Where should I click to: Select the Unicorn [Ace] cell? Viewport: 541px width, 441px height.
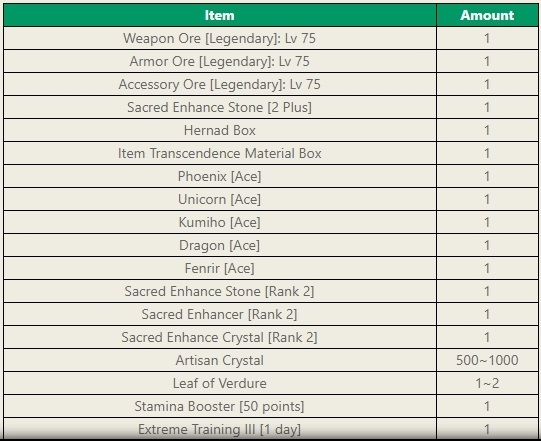(220, 199)
